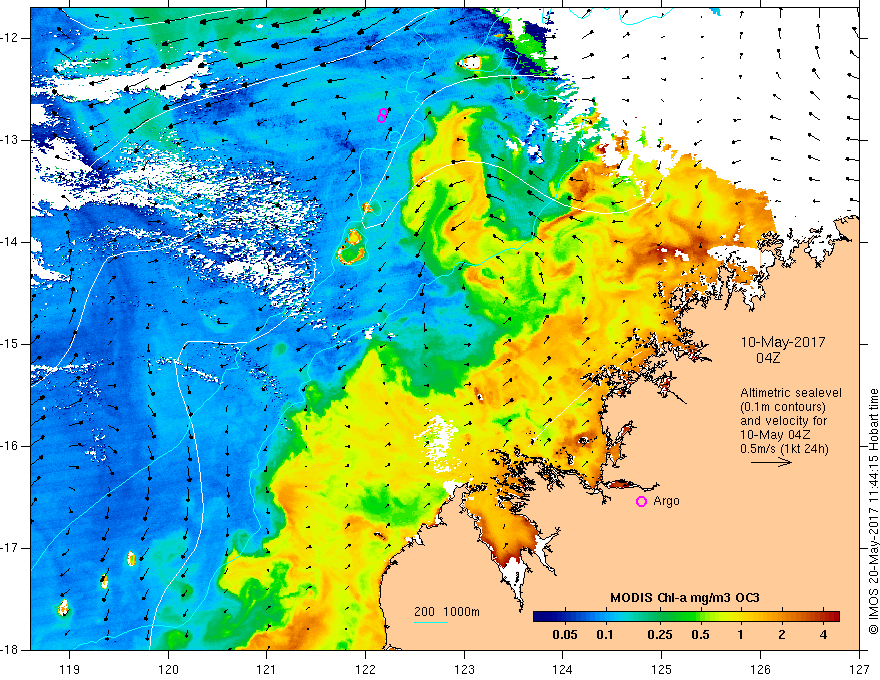Click the latitude axis label "-17"
880x680 pixels.
(x=10, y=548)
